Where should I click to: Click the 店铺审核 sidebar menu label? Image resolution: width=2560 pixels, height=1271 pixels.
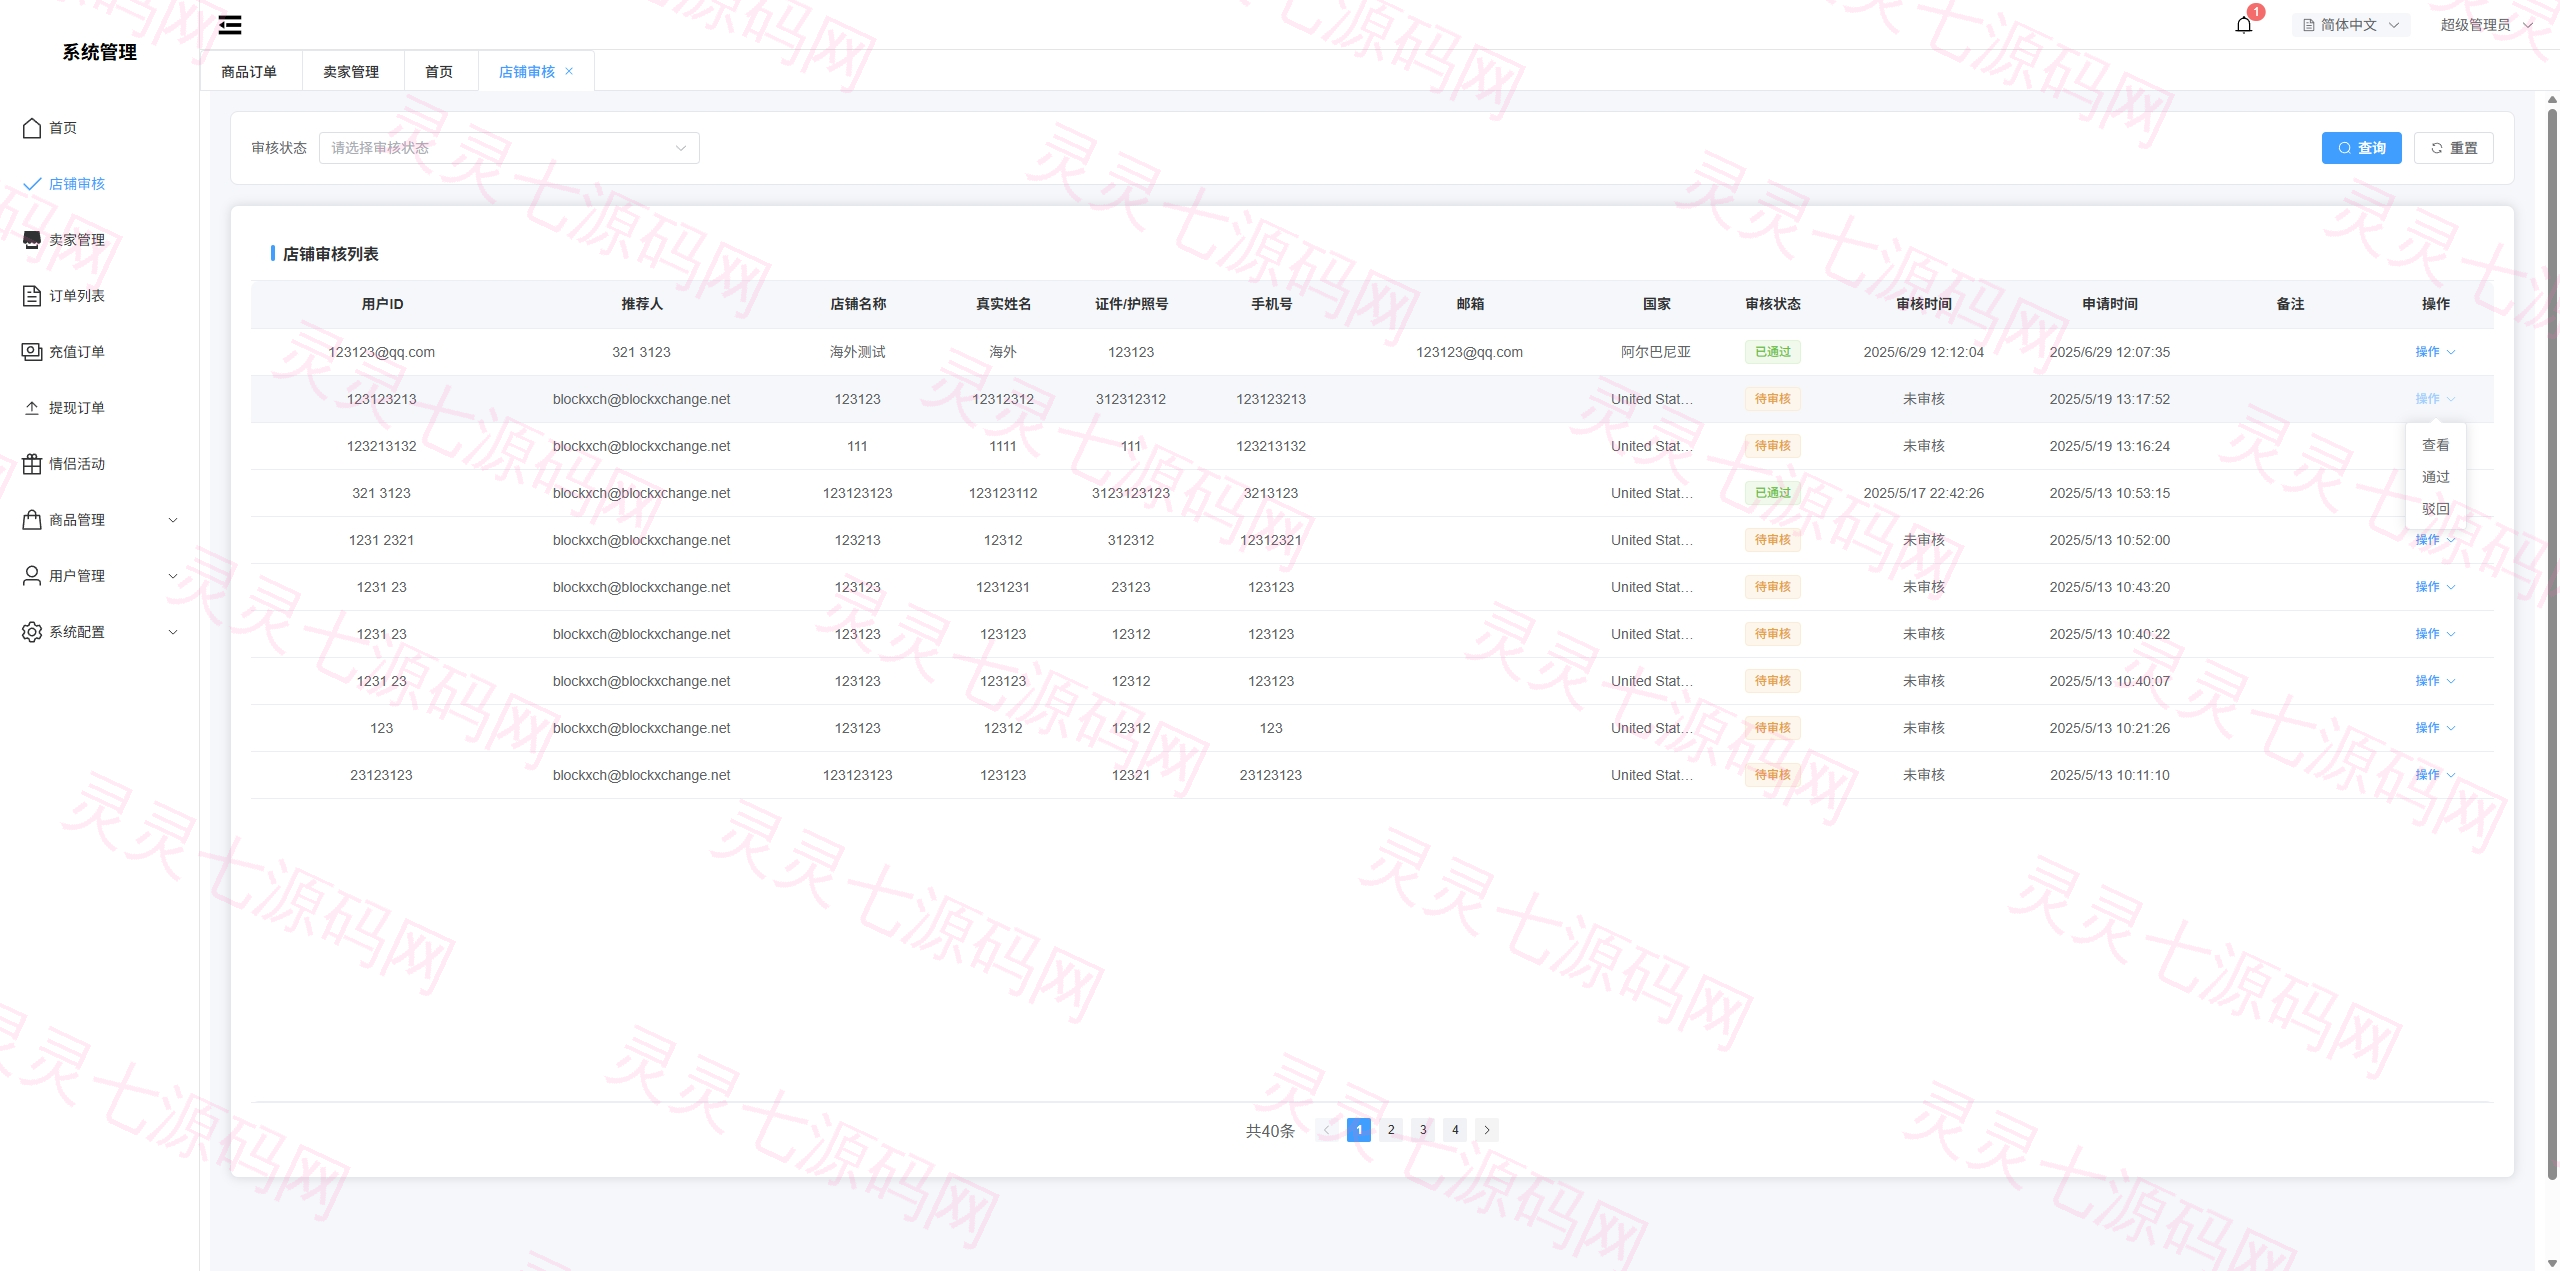[77, 184]
